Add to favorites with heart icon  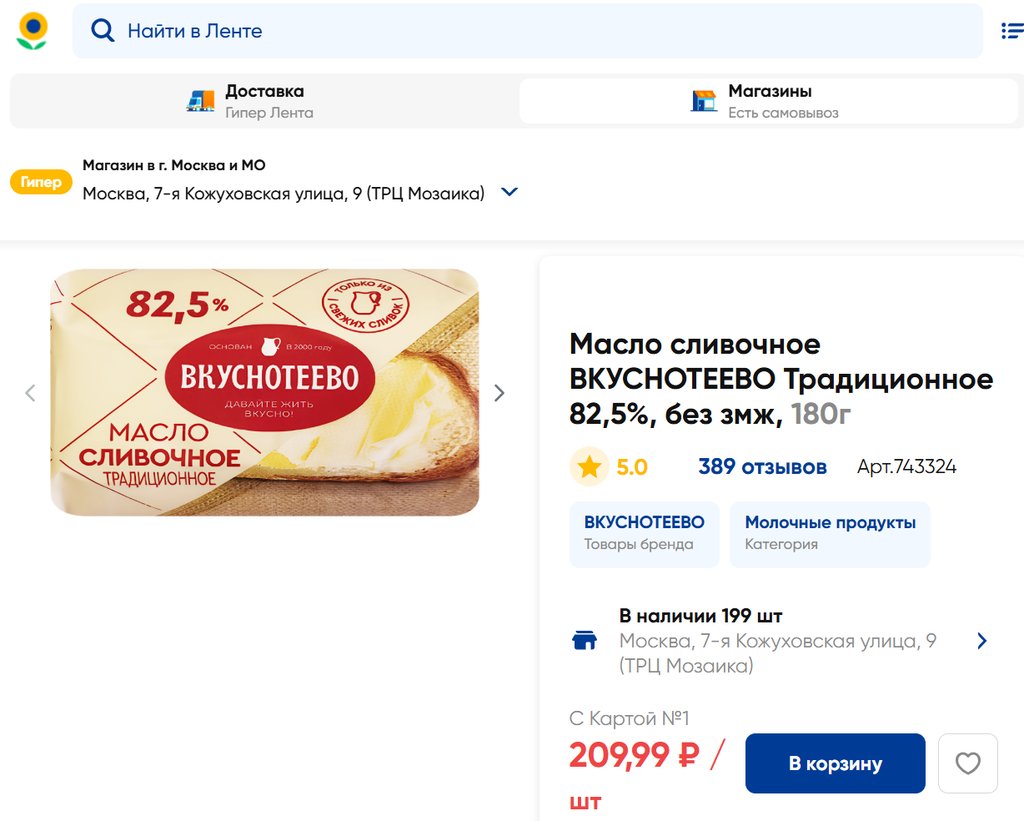(967, 763)
